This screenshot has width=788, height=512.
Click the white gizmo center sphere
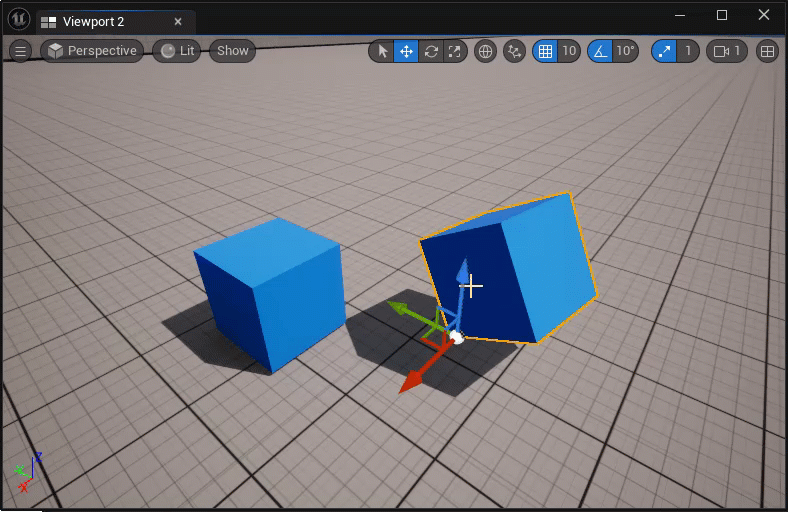click(x=456, y=337)
